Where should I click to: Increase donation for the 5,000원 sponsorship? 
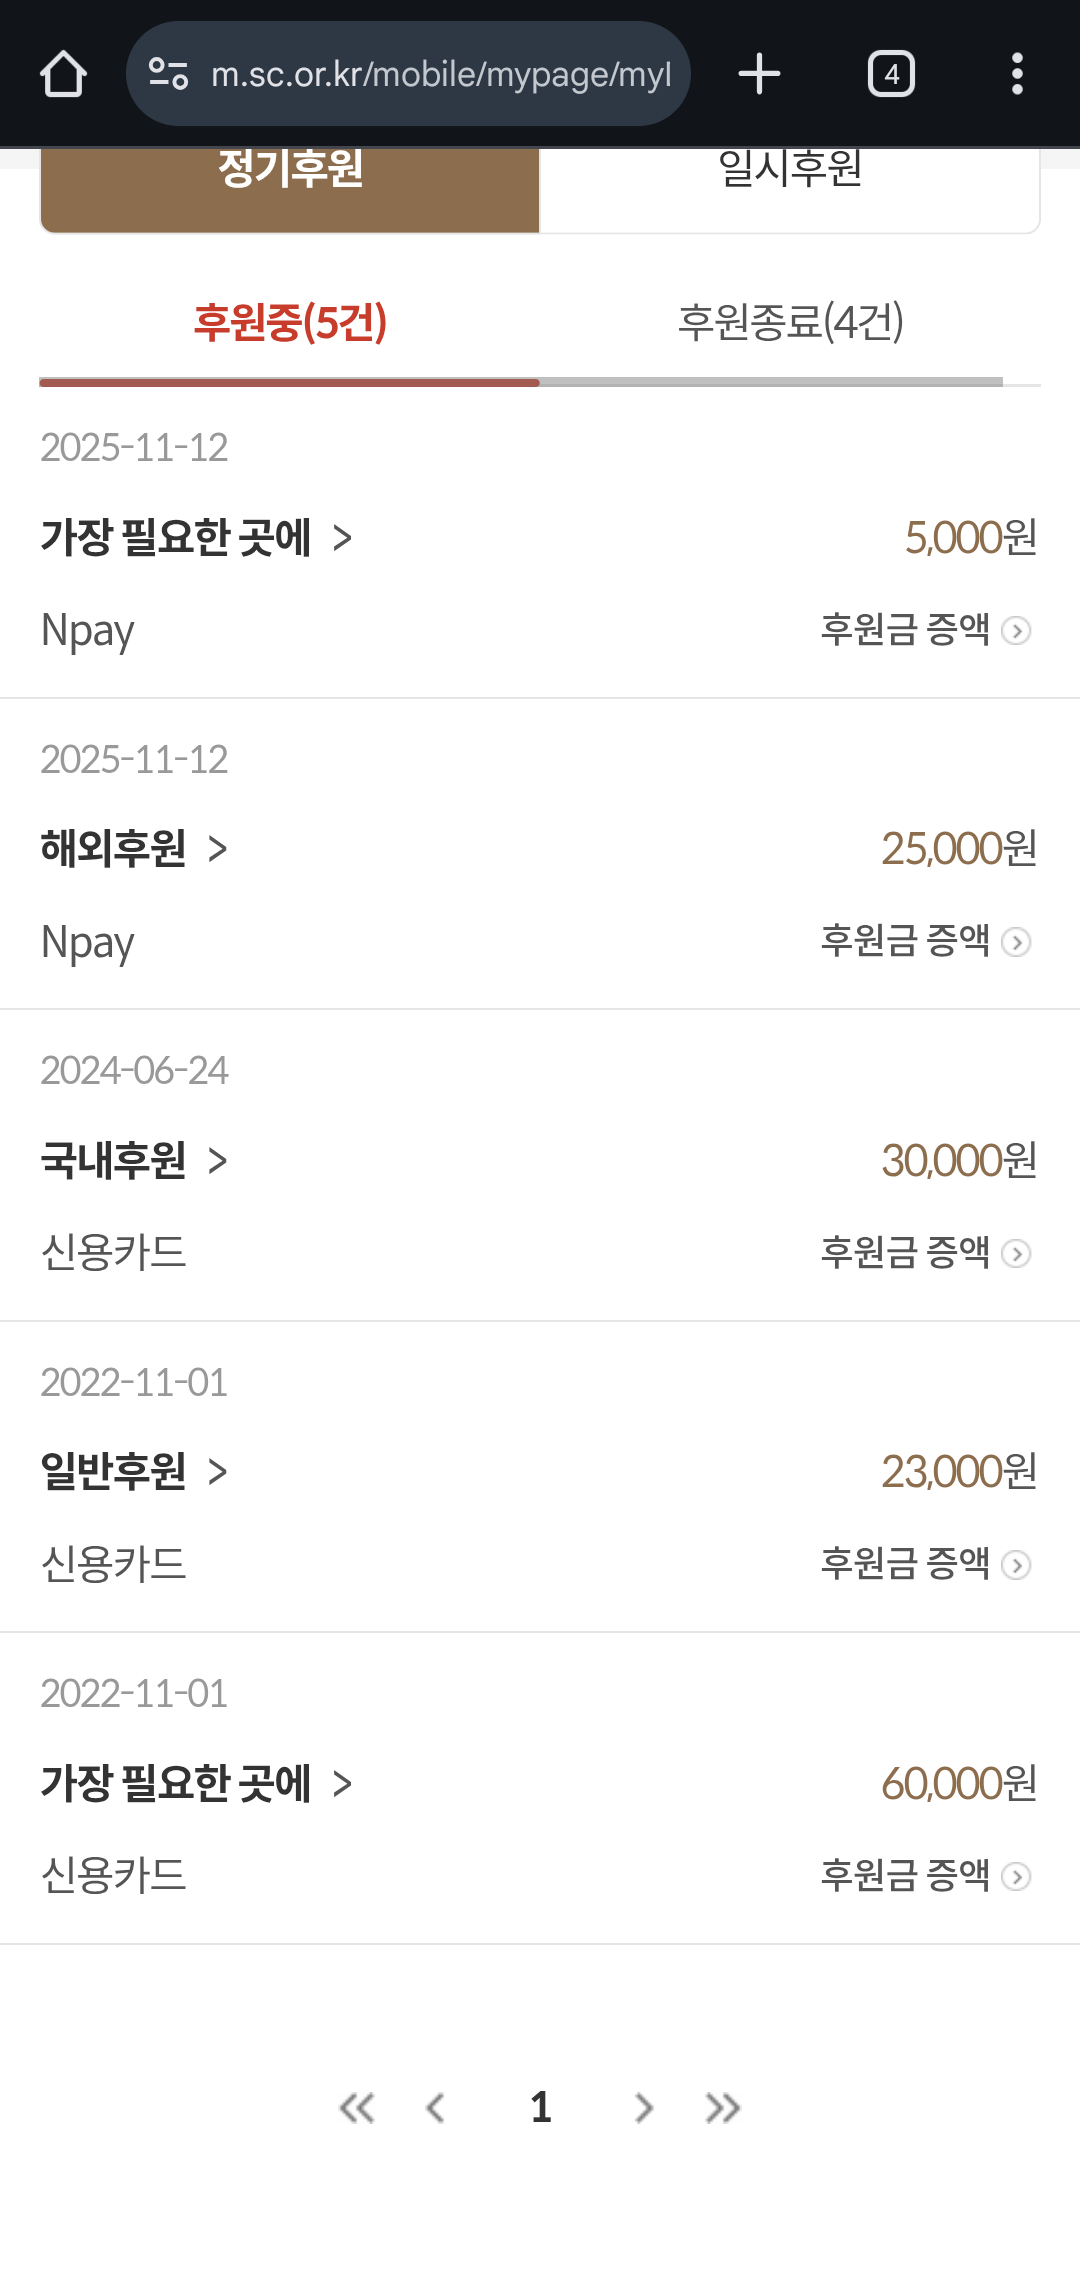(x=925, y=630)
